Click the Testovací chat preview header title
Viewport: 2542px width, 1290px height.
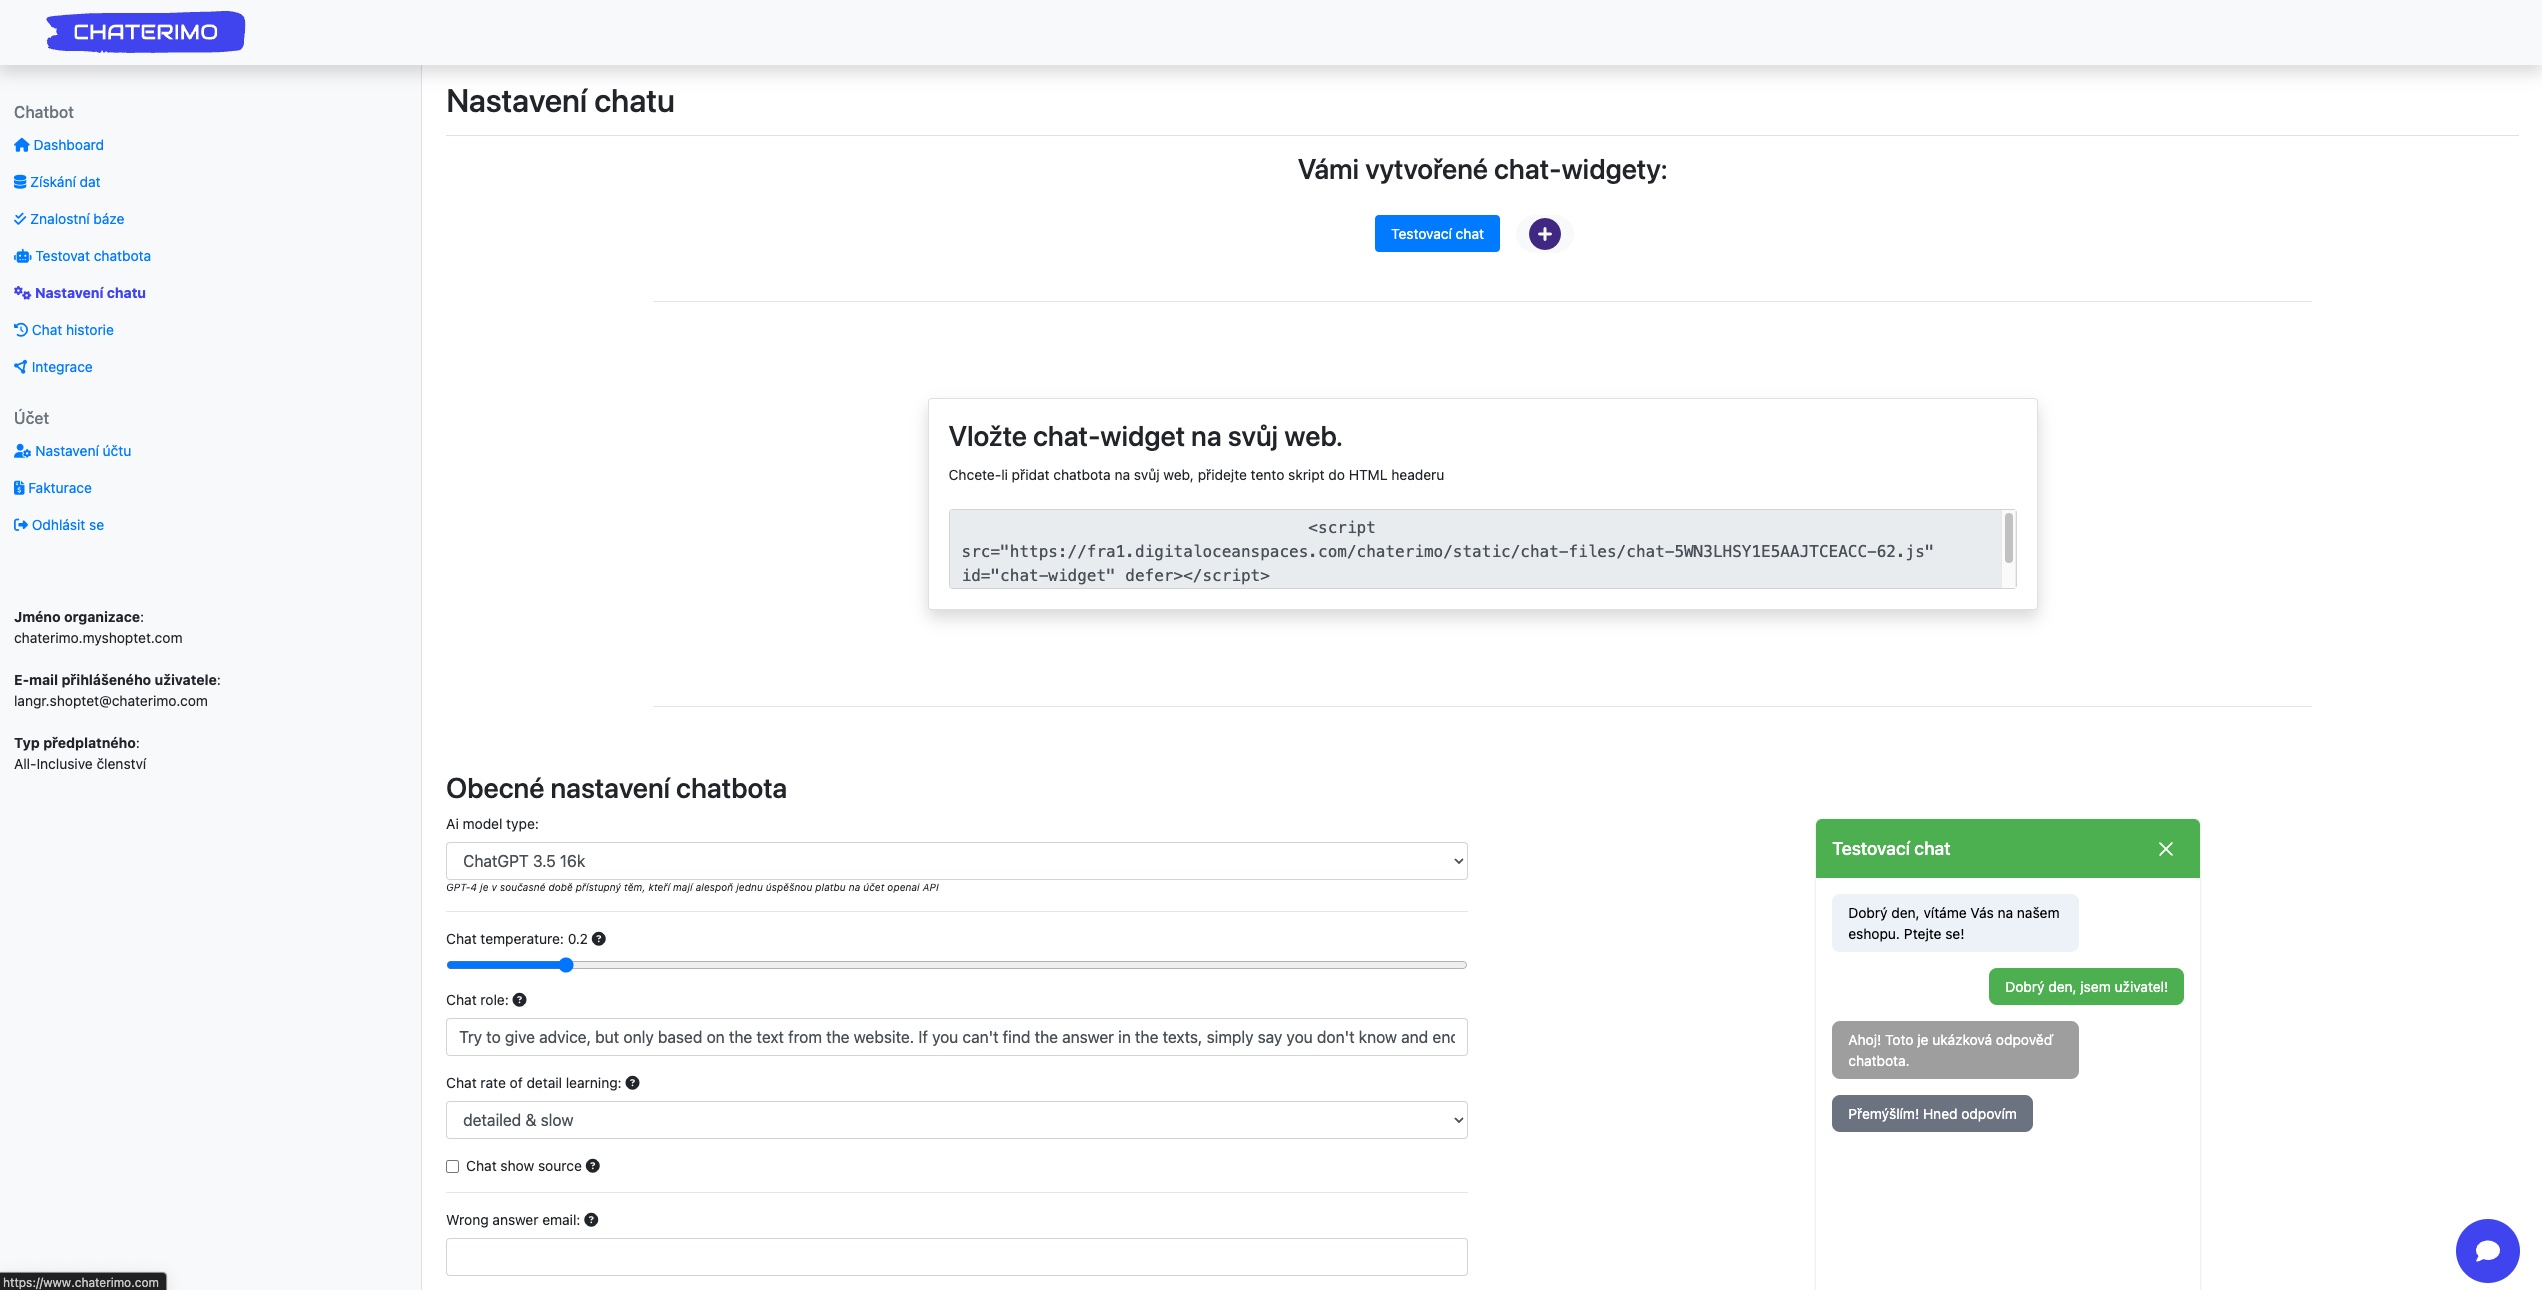pos(1891,849)
